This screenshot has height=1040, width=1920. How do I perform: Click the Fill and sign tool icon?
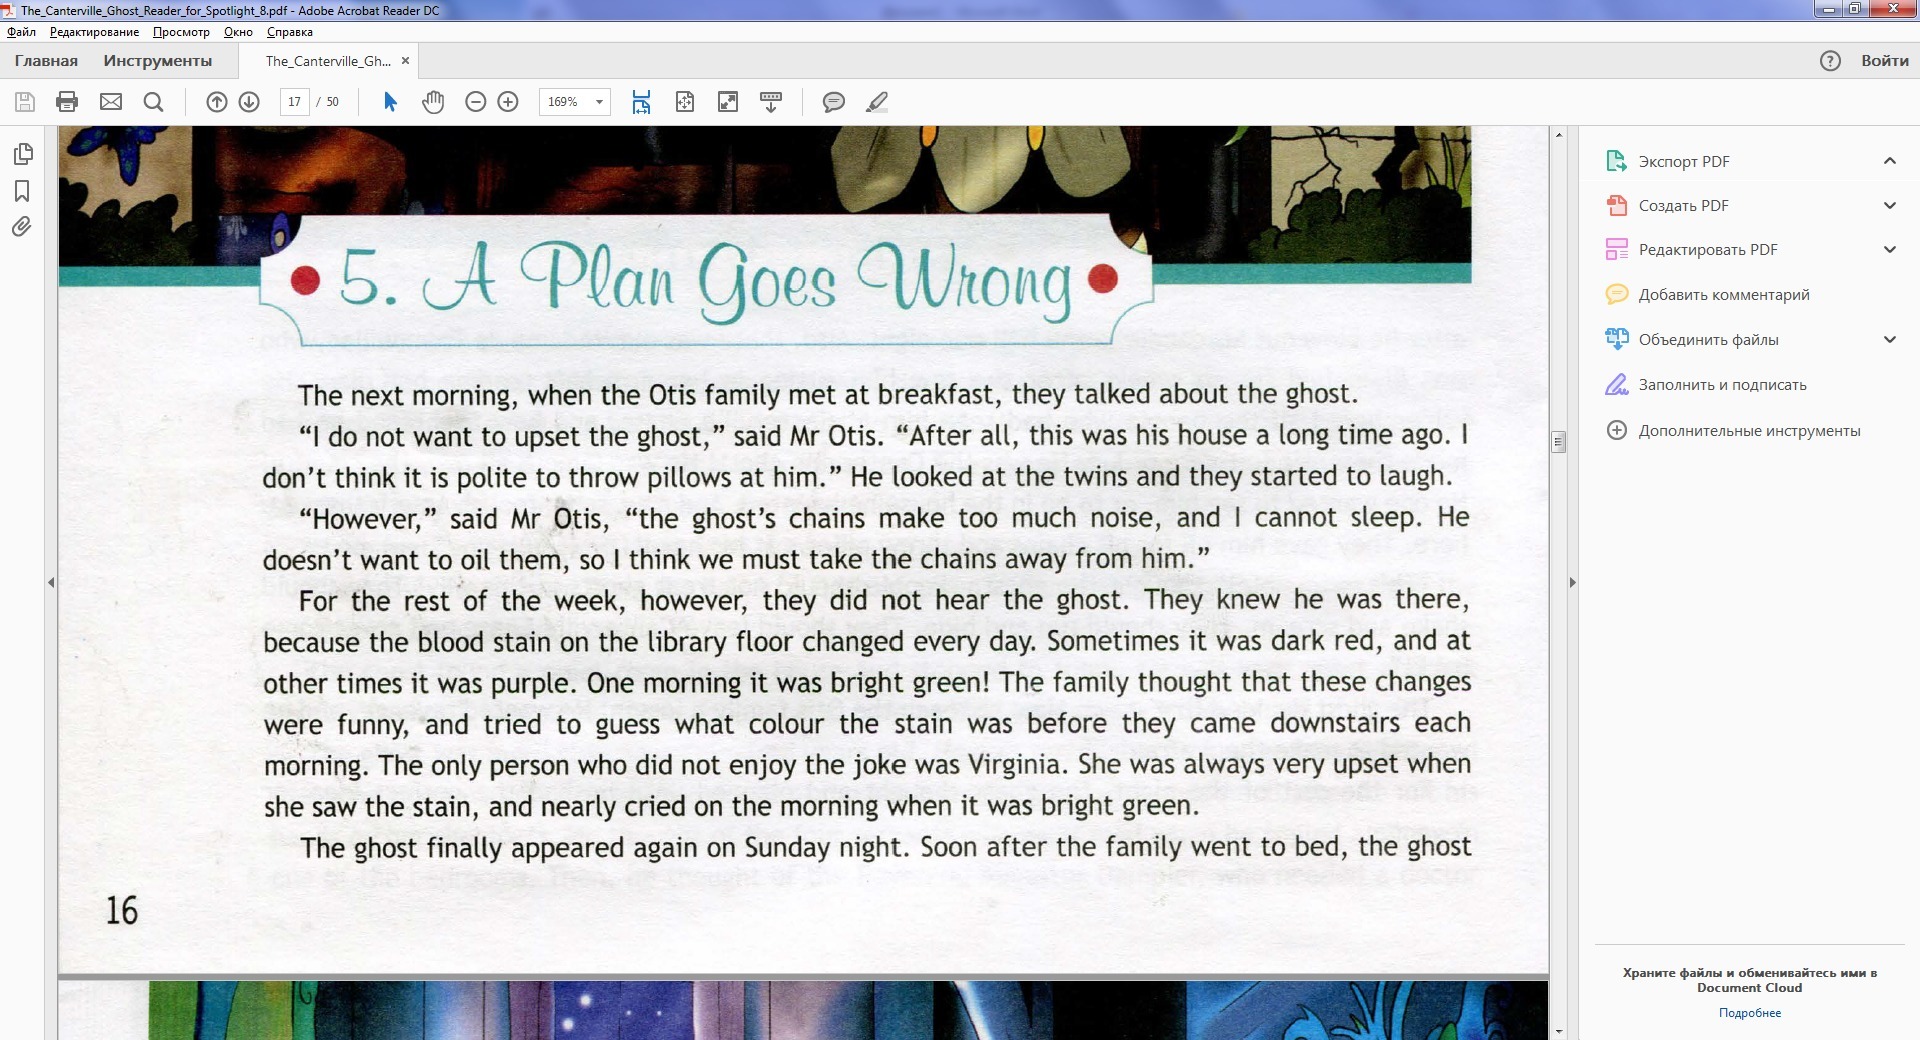click(1616, 384)
